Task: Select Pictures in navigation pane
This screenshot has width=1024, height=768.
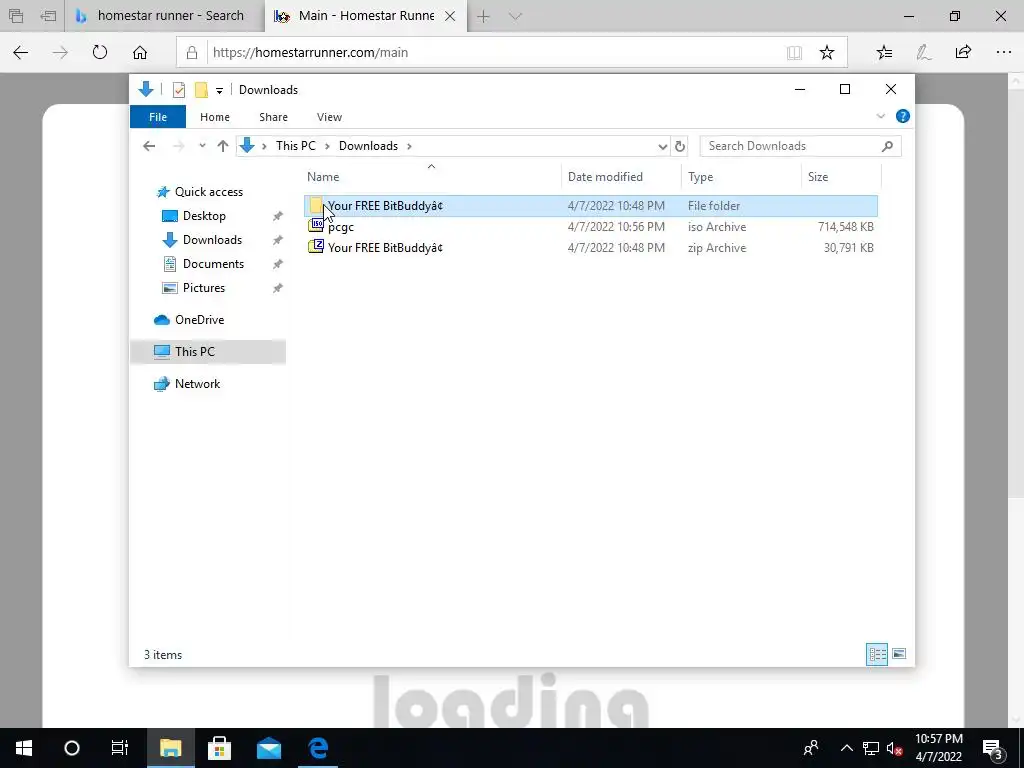Action: tap(203, 287)
